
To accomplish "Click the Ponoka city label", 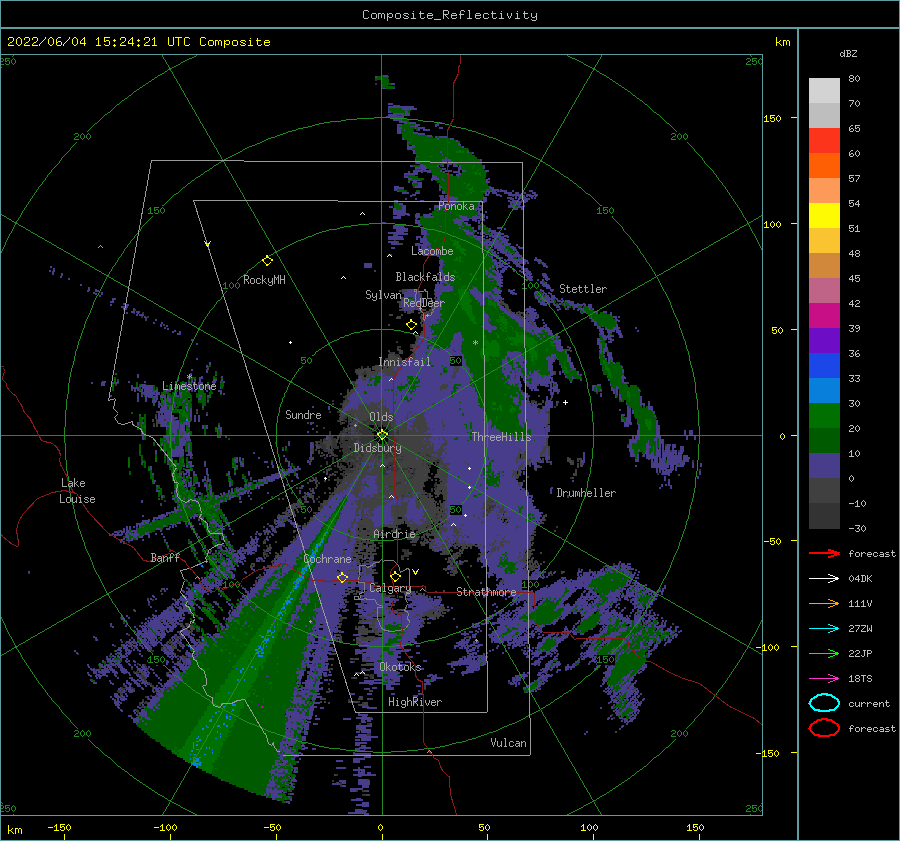I will (x=456, y=206).
